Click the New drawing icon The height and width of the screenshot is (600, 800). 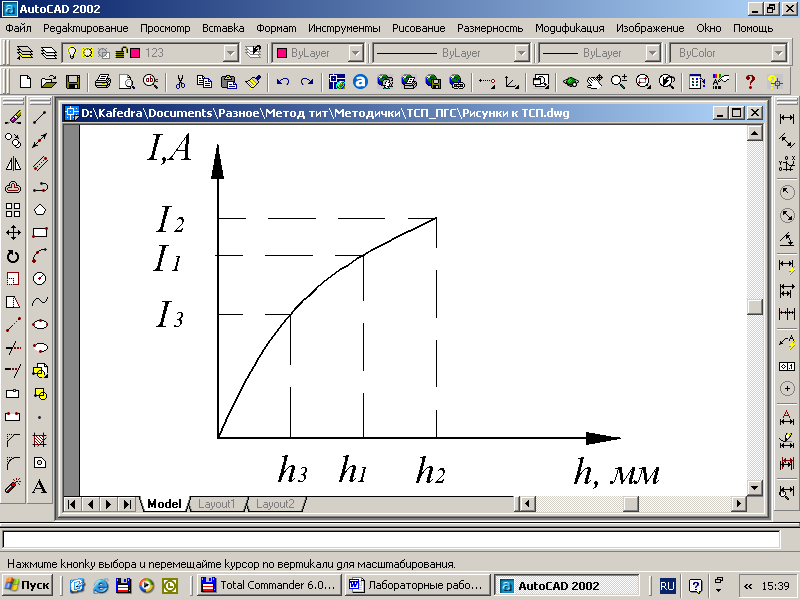[24, 82]
